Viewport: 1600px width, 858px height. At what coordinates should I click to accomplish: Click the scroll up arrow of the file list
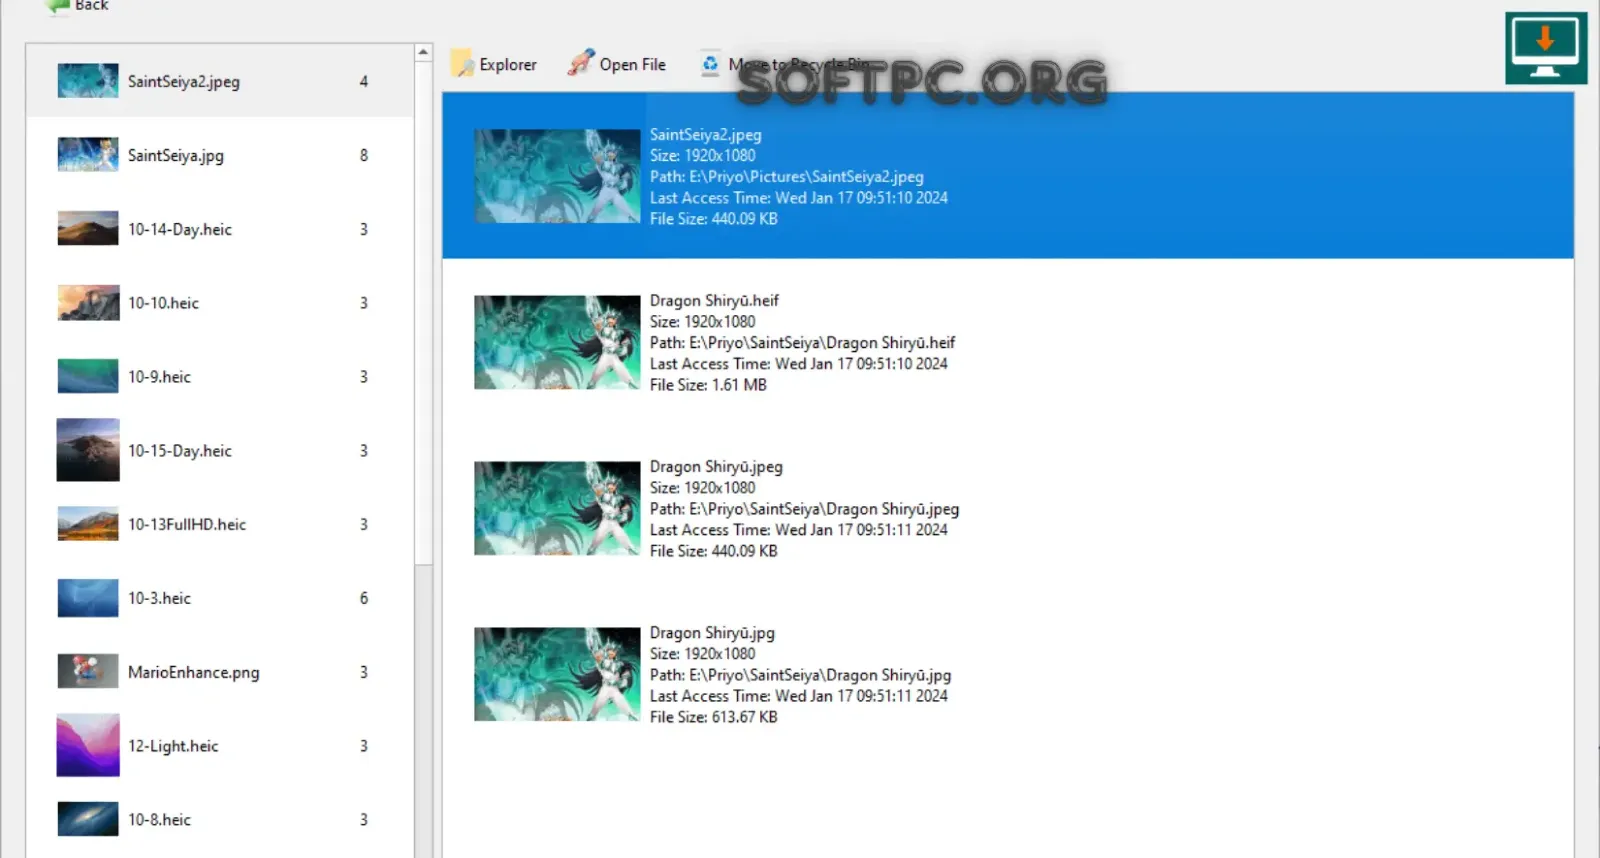coord(423,52)
